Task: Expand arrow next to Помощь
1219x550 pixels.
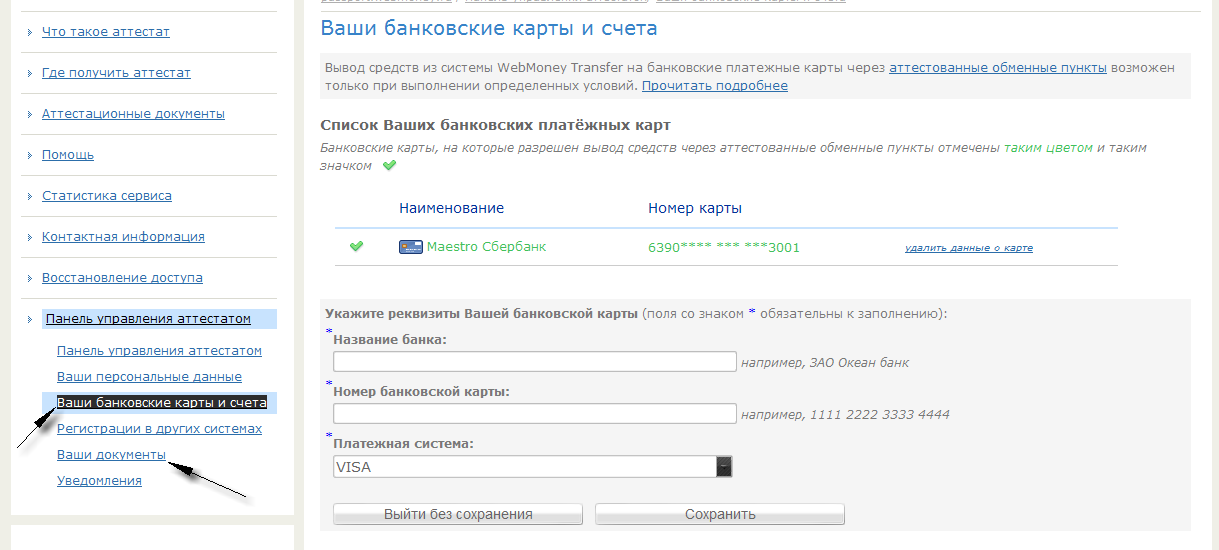Action: pyautogui.click(x=29, y=155)
